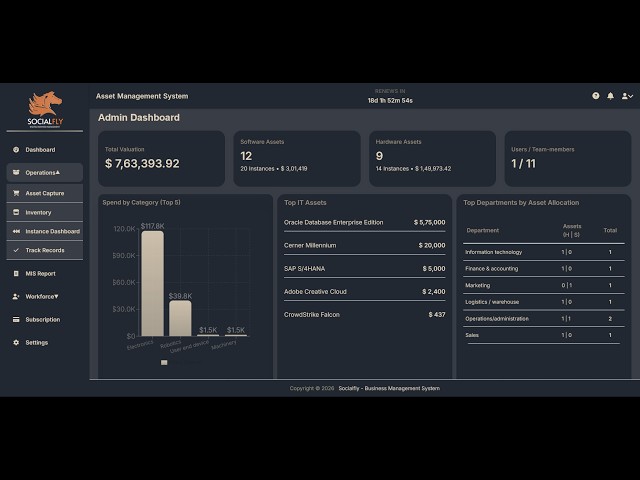Click the renewal countdown 18d timer

[390, 100]
